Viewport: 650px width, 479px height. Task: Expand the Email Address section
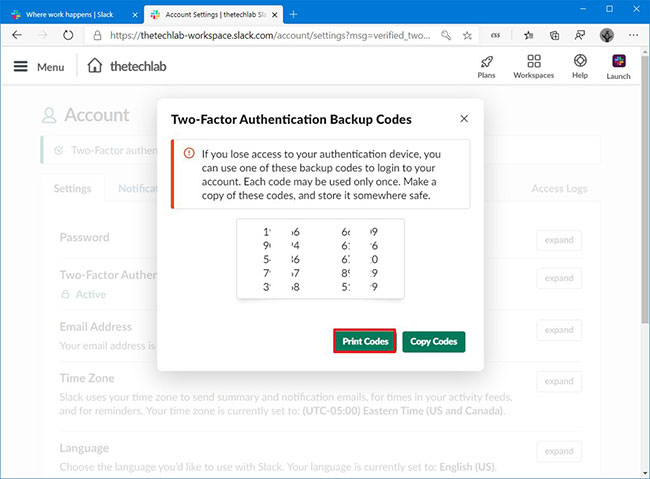coord(559,330)
